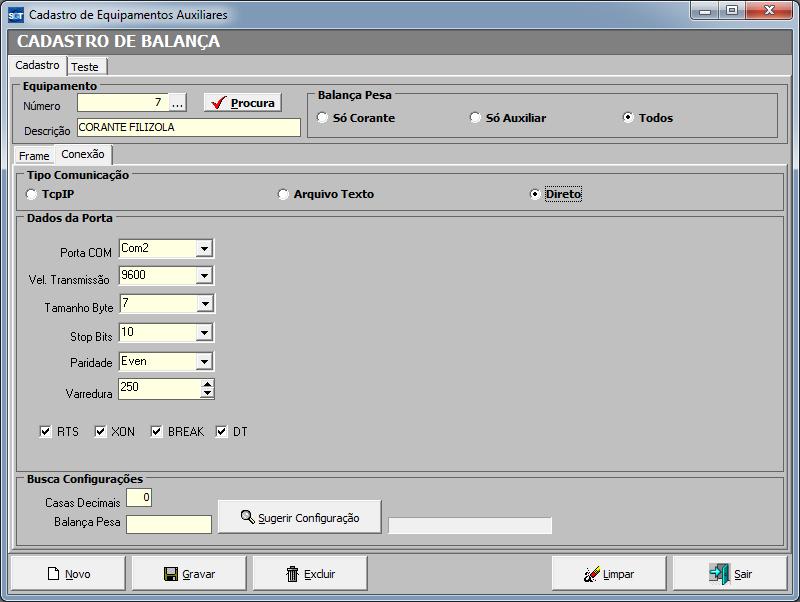Click Excluir with the trash can icon
Image resolution: width=800 pixels, height=602 pixels.
(311, 574)
